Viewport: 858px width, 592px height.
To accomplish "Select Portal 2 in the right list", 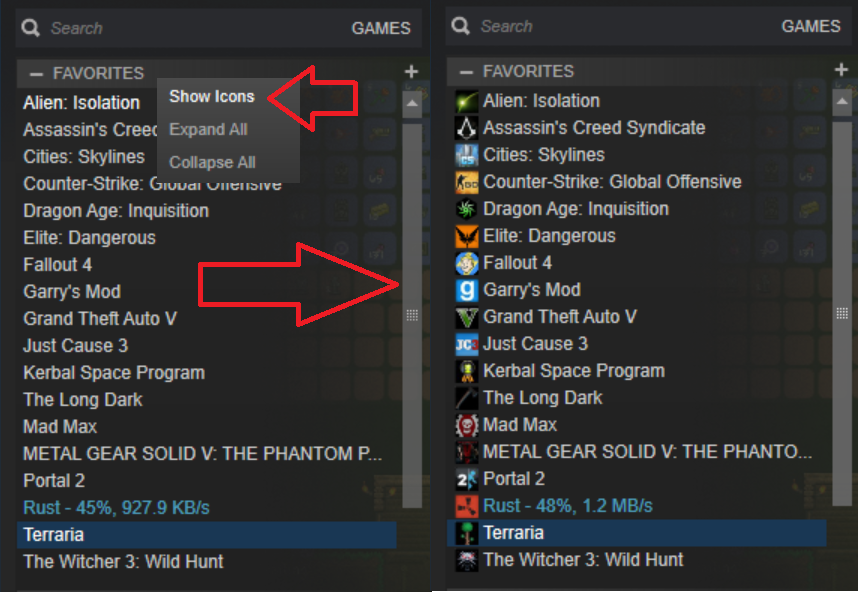I will pyautogui.click(x=514, y=479).
